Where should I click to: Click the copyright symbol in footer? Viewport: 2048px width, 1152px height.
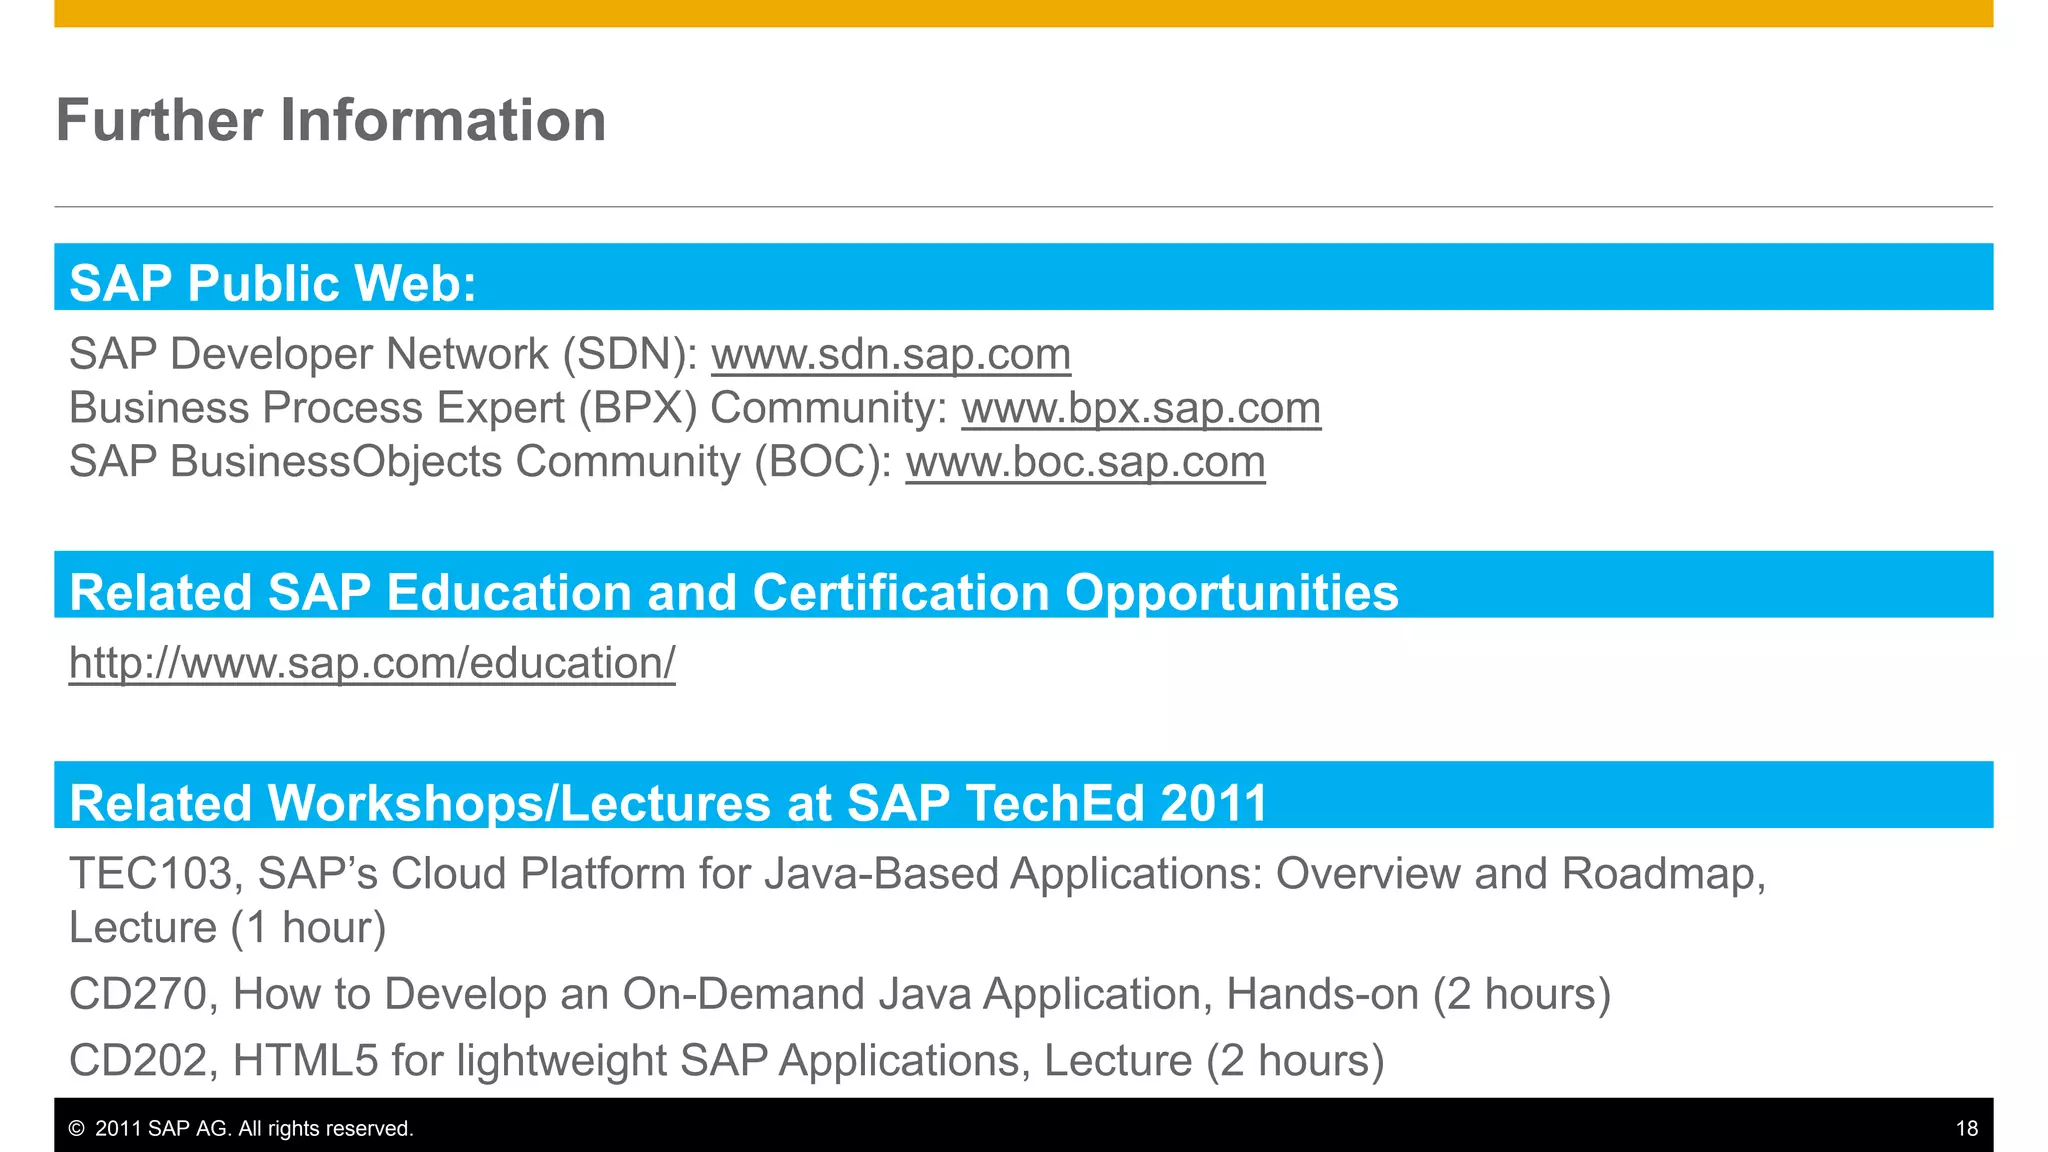[77, 1129]
